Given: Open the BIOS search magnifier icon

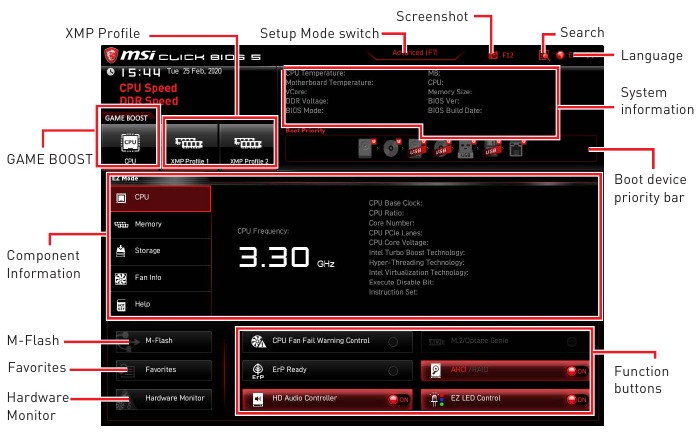Looking at the screenshot, I should (544, 55).
